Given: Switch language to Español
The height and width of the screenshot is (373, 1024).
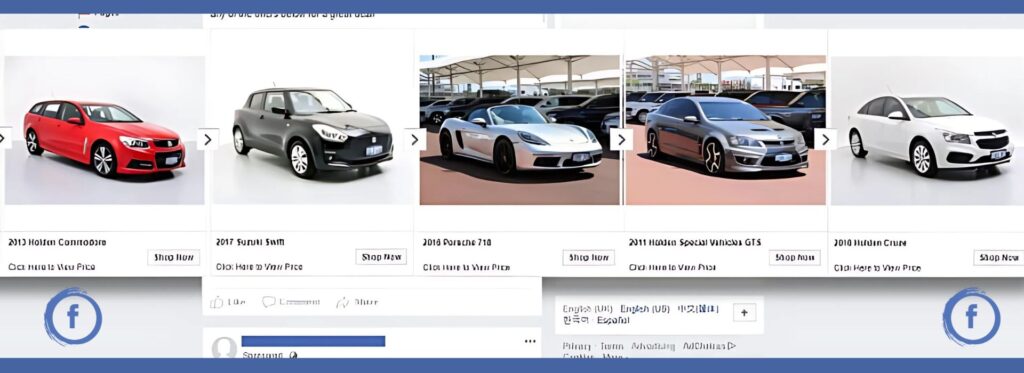Looking at the screenshot, I should [x=613, y=320].
